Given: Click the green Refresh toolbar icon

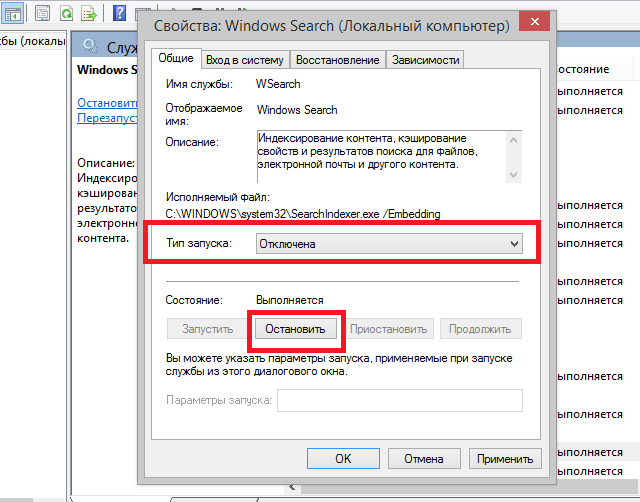Looking at the screenshot, I should 66,13.
